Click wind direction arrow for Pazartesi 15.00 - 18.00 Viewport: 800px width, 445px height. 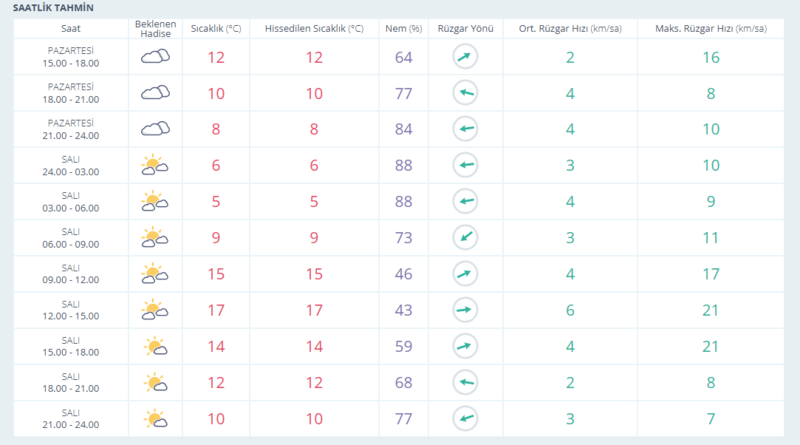(465, 58)
